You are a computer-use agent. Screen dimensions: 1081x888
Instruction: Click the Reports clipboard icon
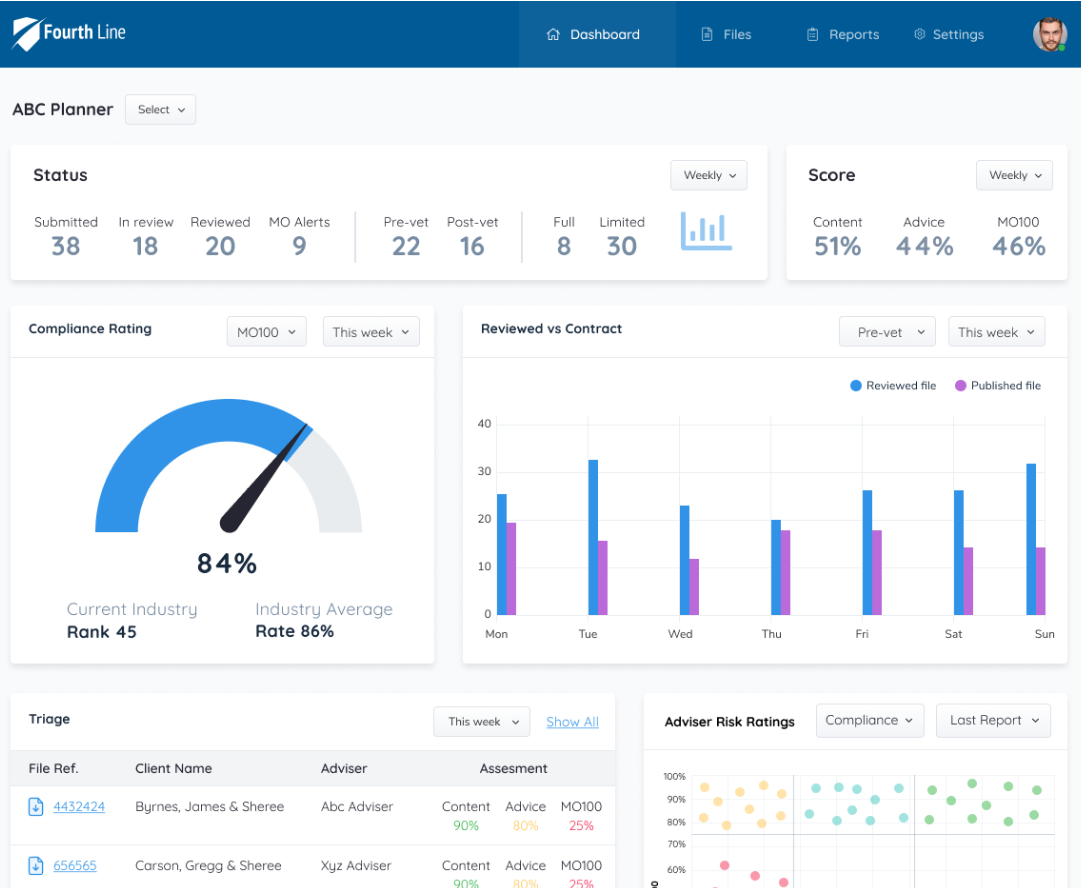point(813,34)
